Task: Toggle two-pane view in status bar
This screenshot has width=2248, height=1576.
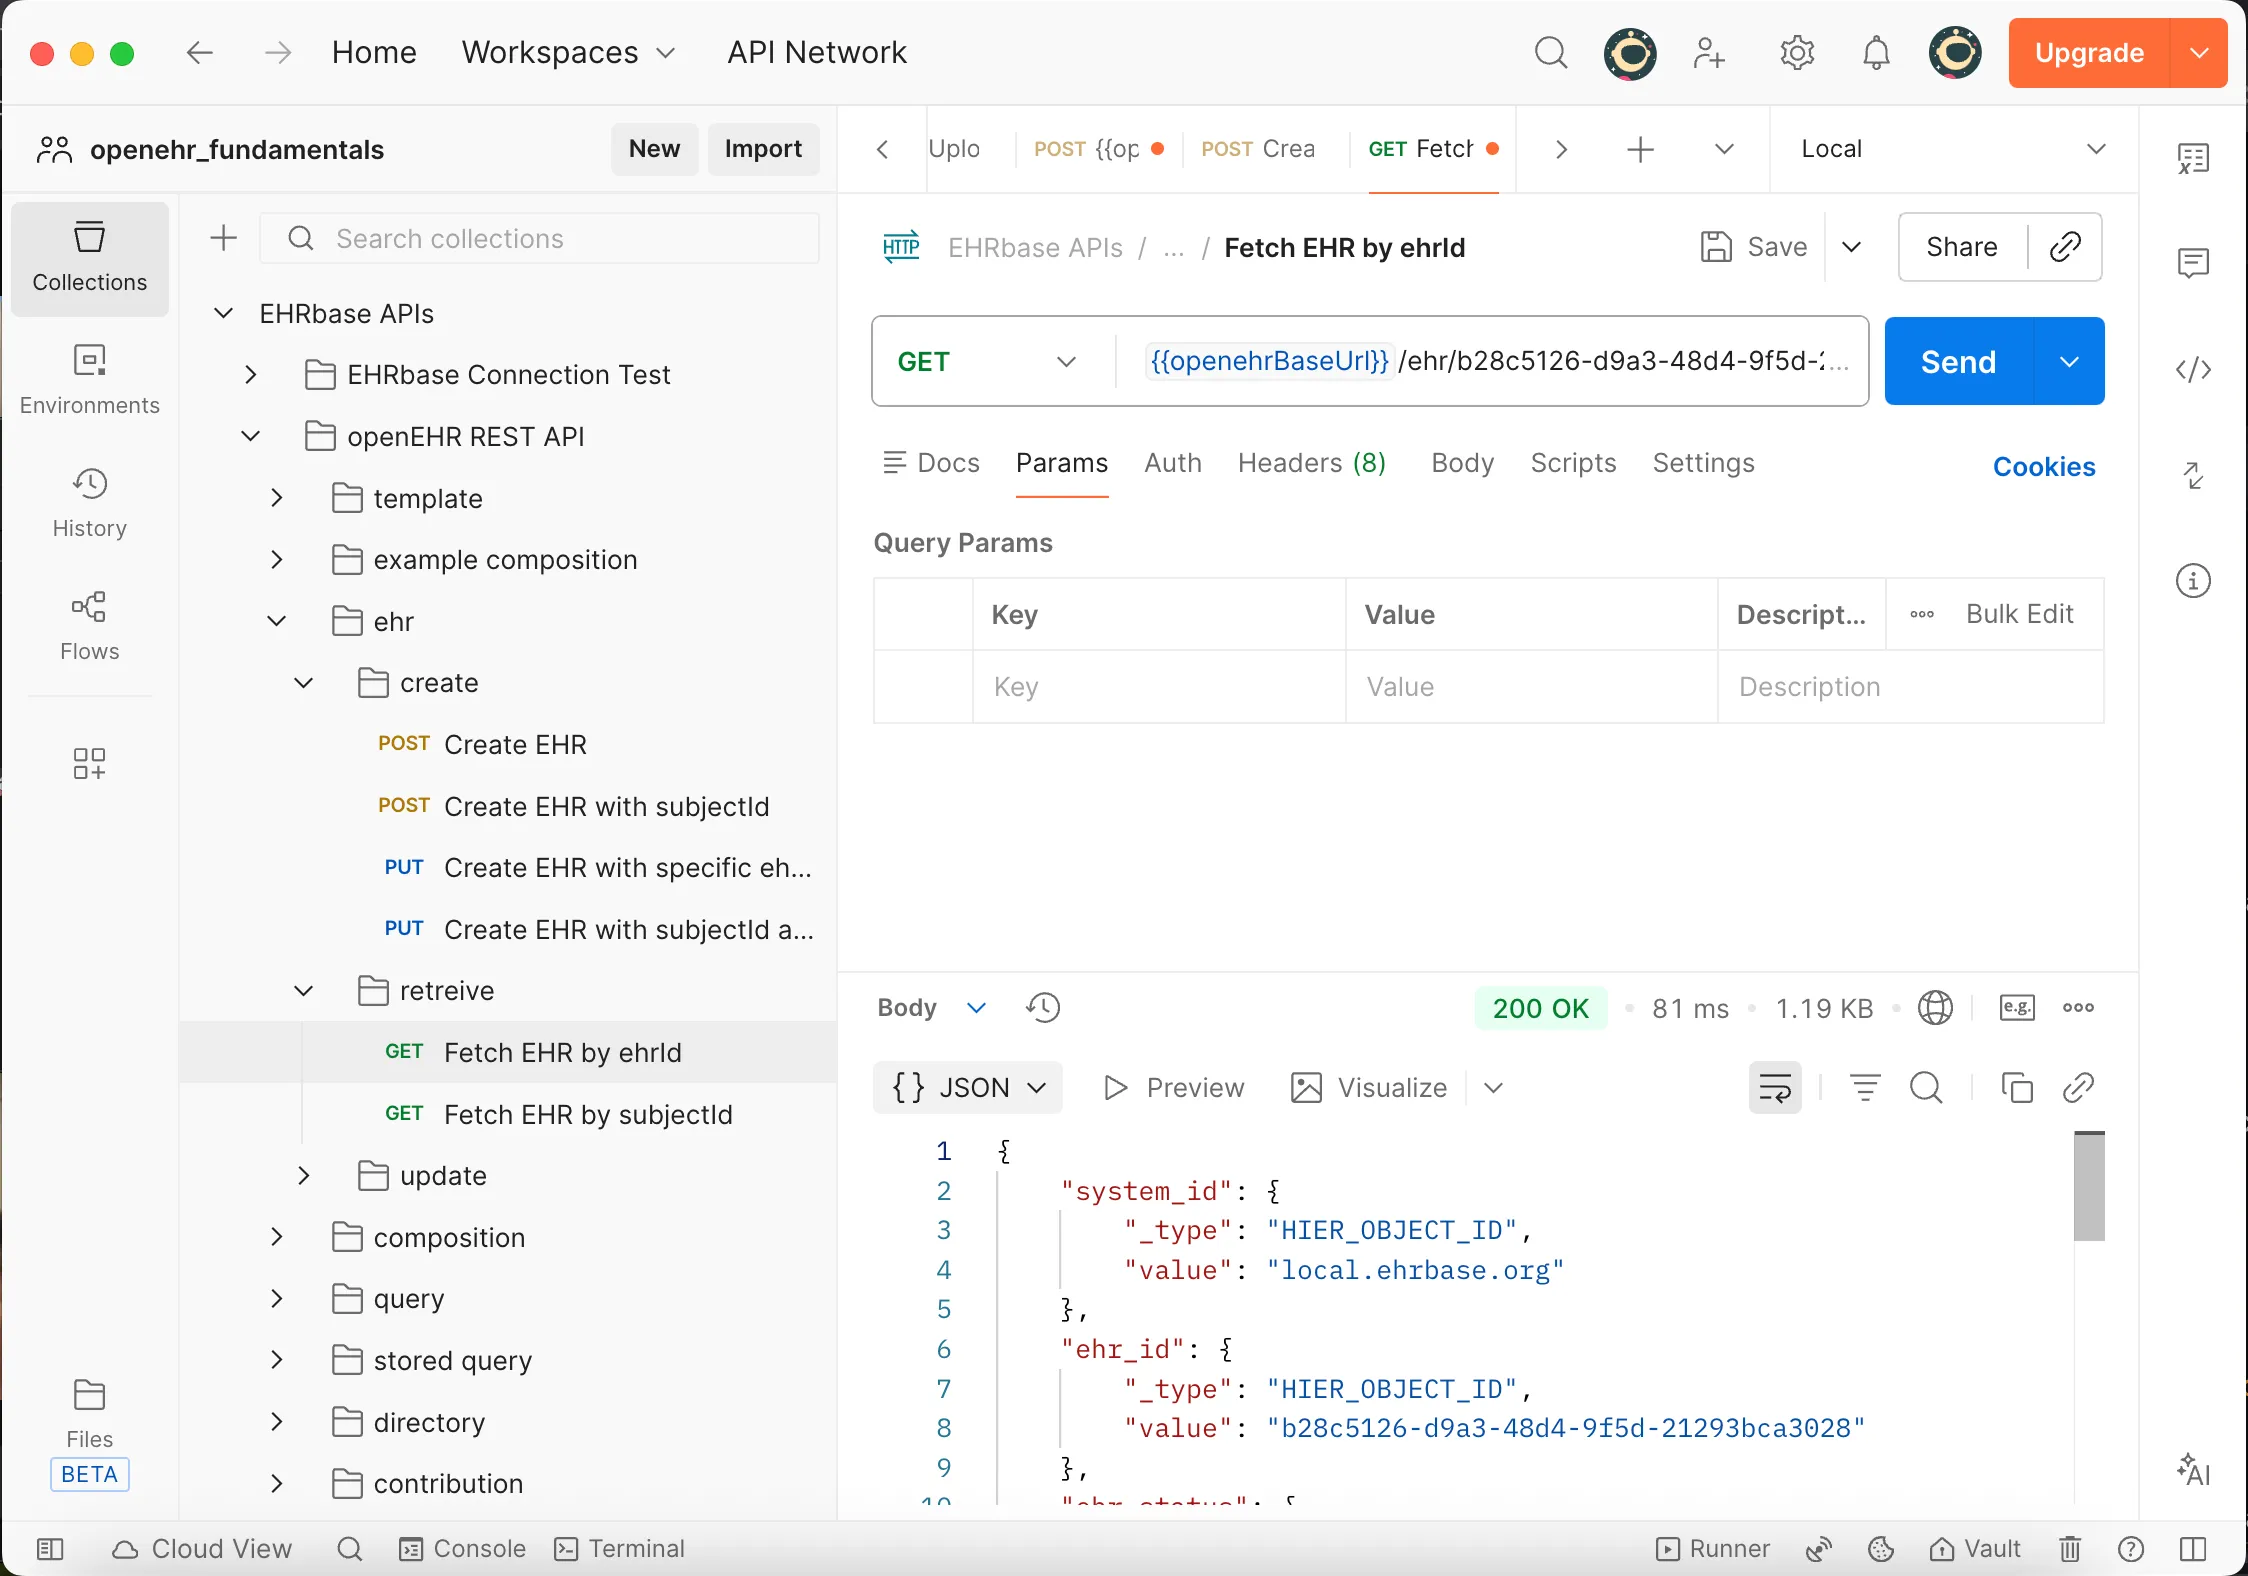Action: pyautogui.click(x=2192, y=1549)
